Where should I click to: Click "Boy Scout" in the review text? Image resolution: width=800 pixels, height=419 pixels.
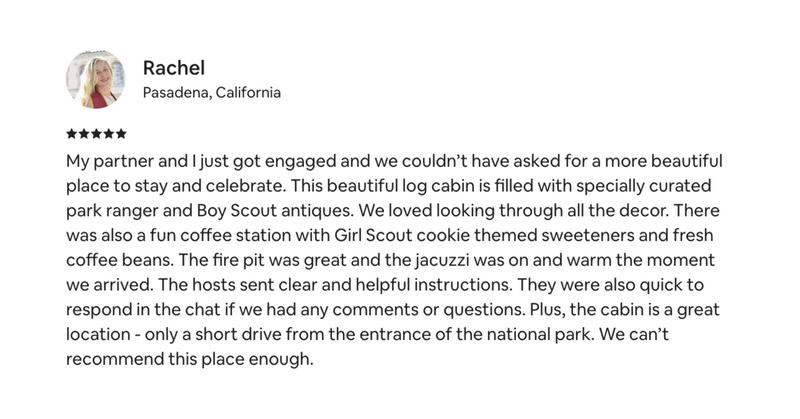(237, 211)
